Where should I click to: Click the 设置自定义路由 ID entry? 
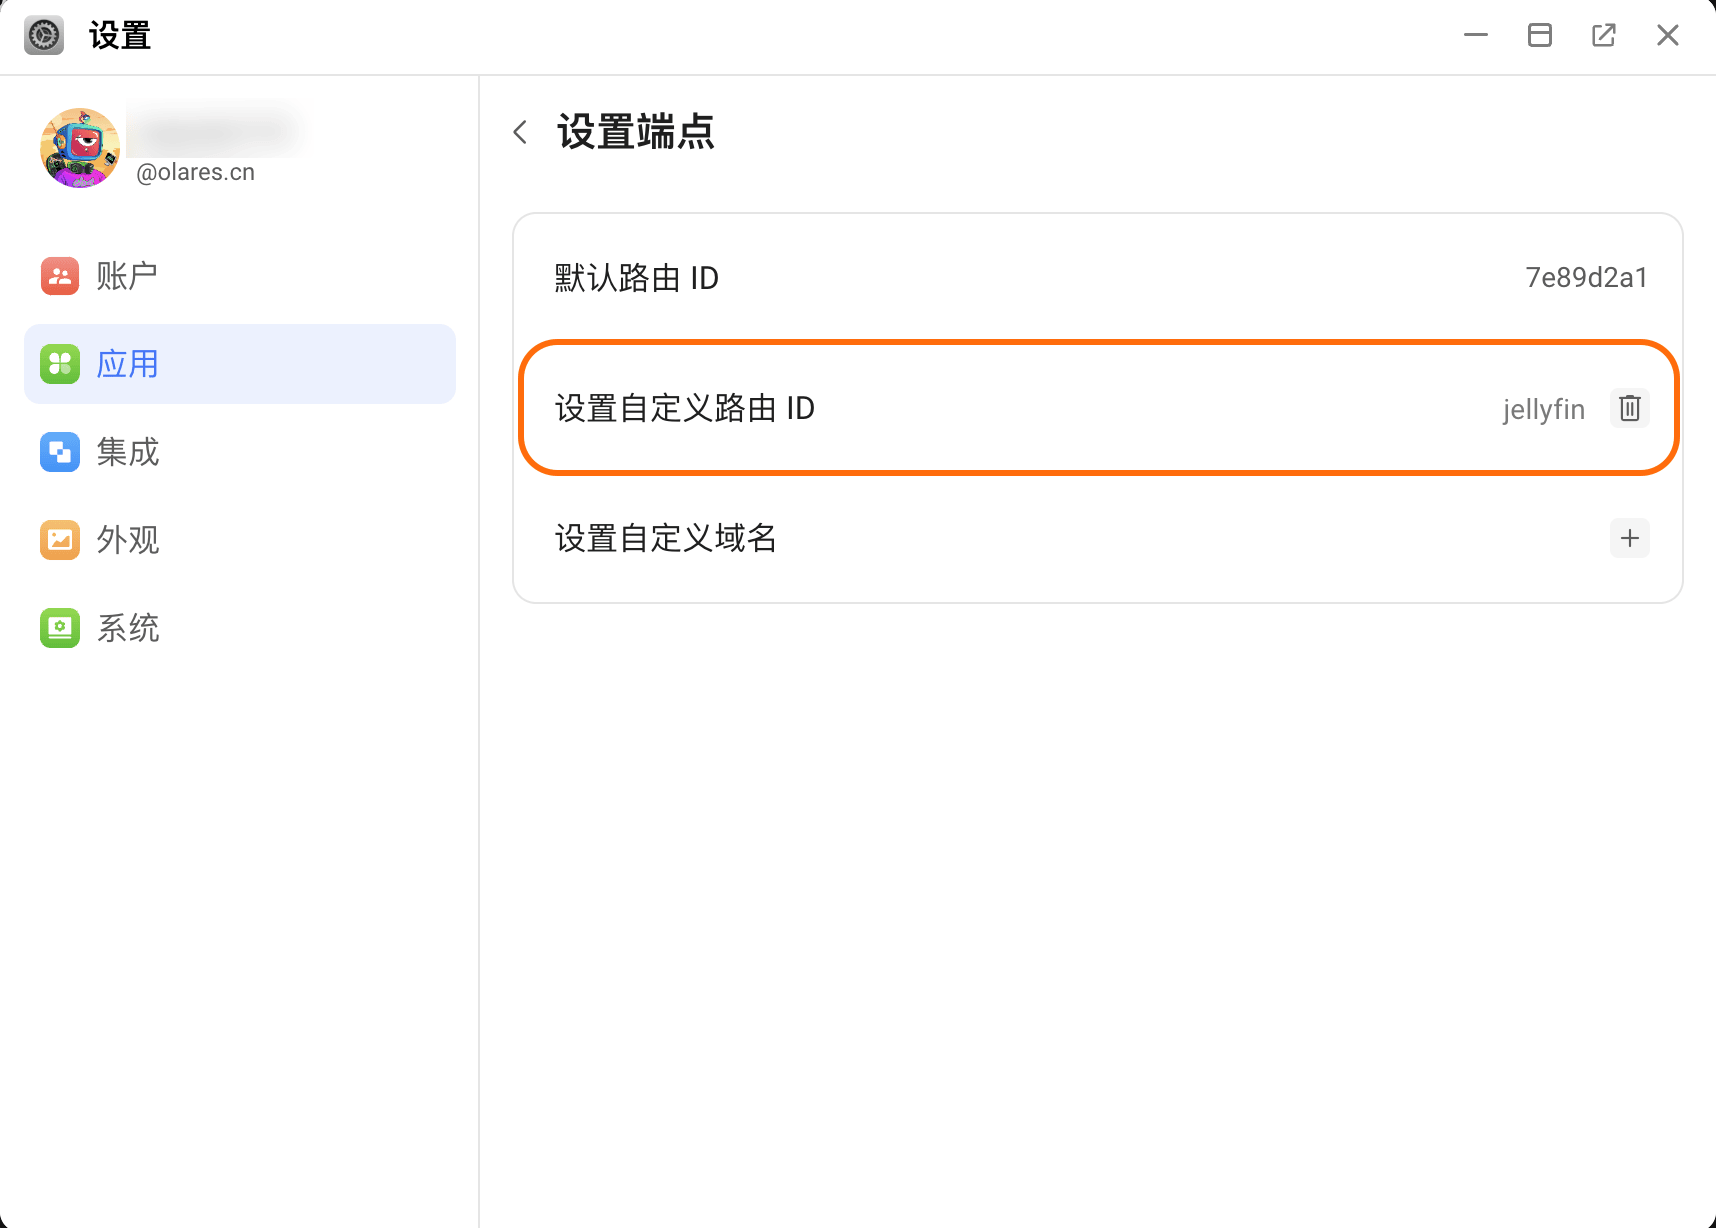pyautogui.click(x=685, y=408)
